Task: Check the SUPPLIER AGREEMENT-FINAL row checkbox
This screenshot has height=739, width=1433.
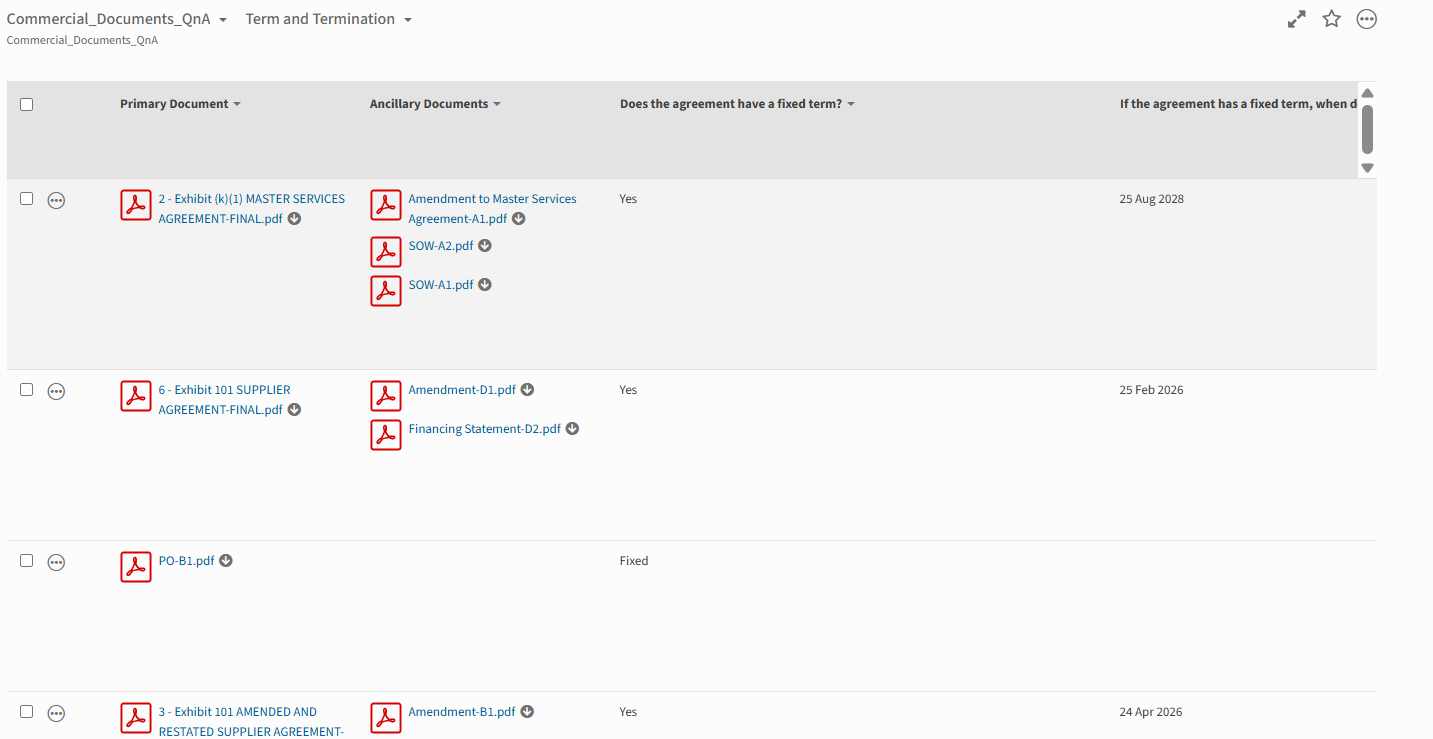Action: 27,390
